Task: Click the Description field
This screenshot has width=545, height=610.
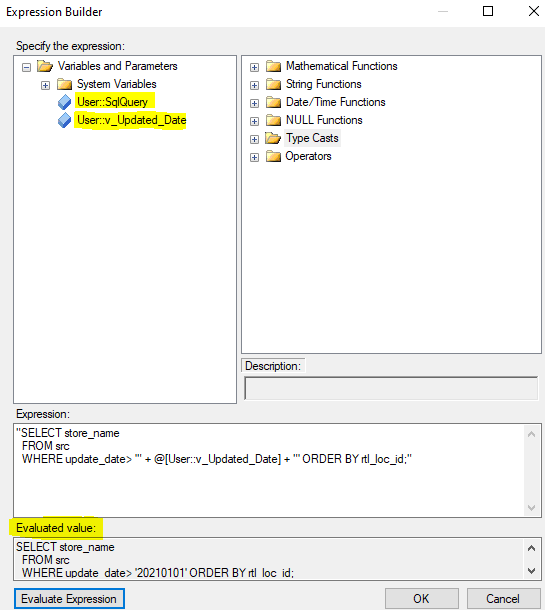Action: (x=391, y=388)
